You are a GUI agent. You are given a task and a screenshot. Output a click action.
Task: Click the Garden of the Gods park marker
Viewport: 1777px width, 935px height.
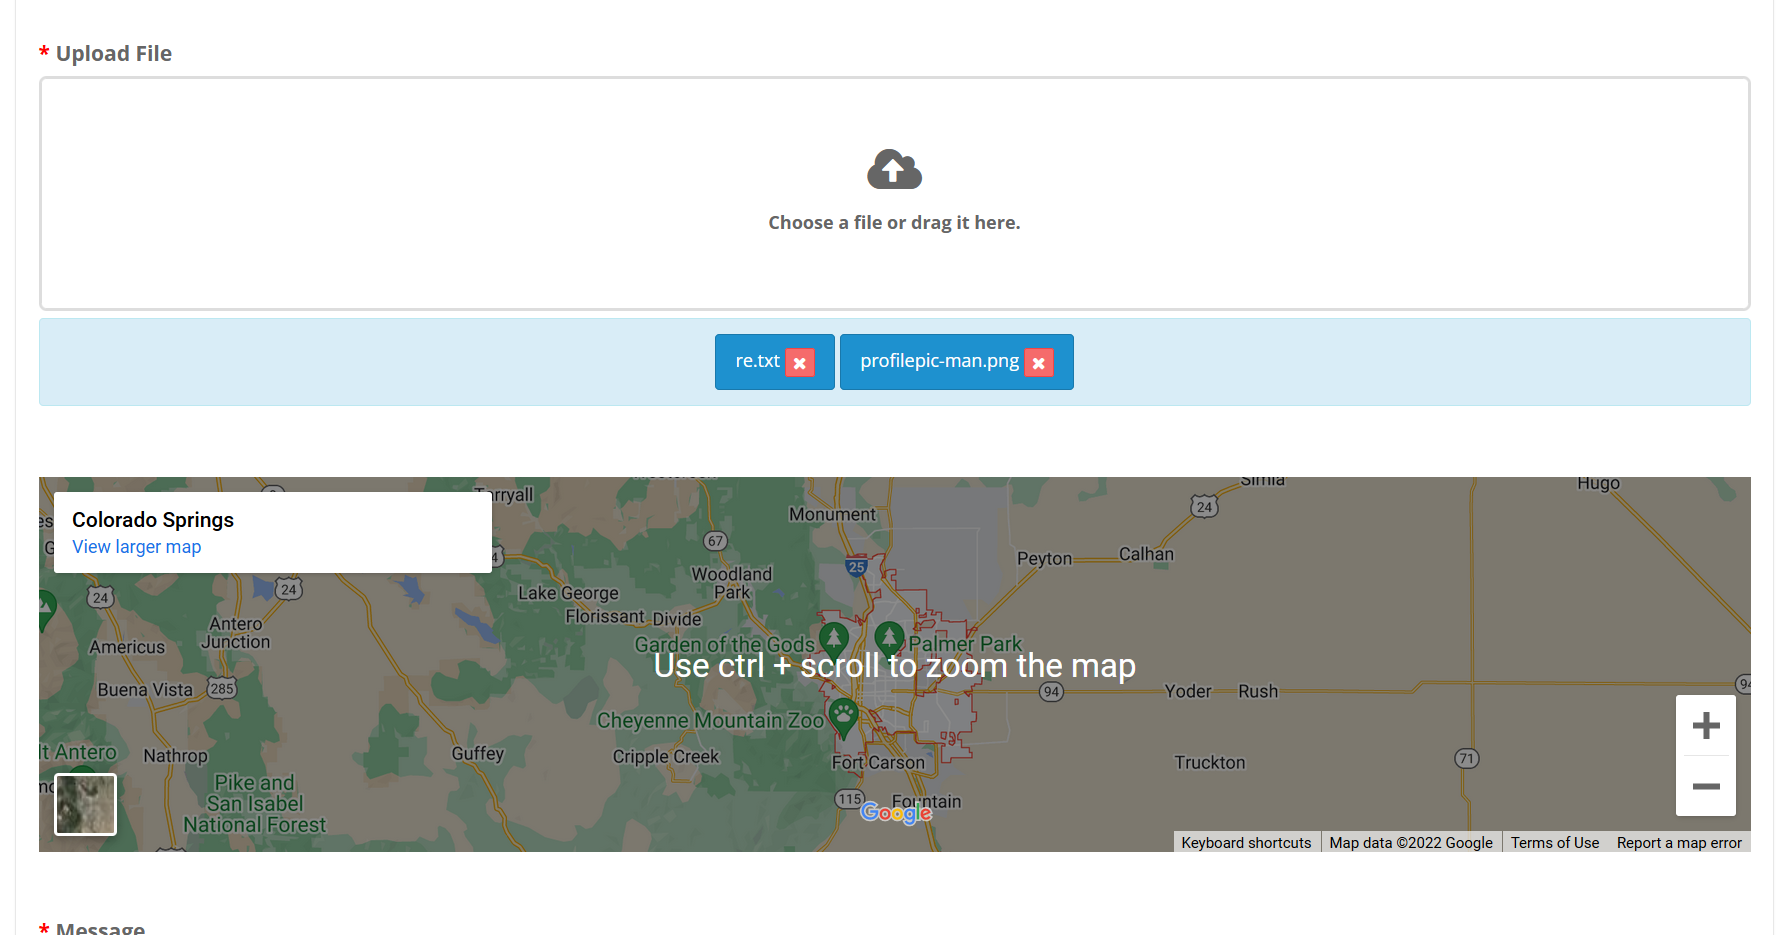click(x=833, y=637)
